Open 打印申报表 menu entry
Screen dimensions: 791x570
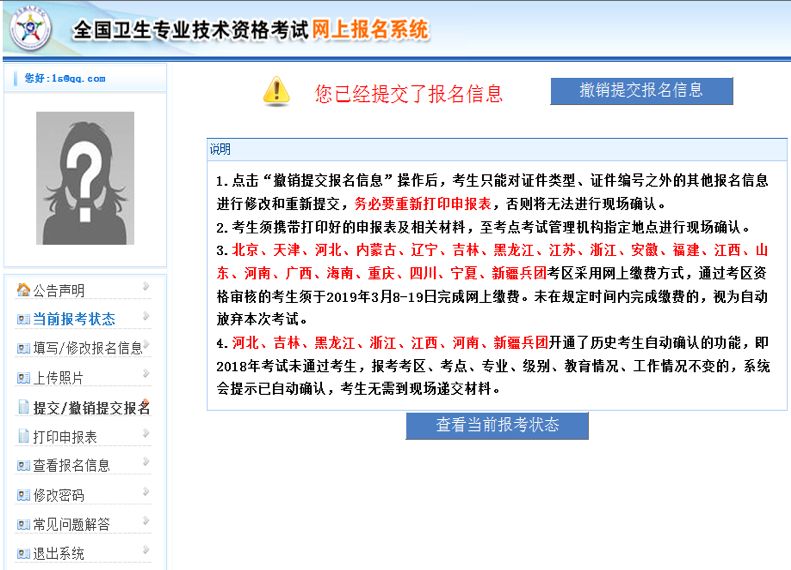click(65, 437)
